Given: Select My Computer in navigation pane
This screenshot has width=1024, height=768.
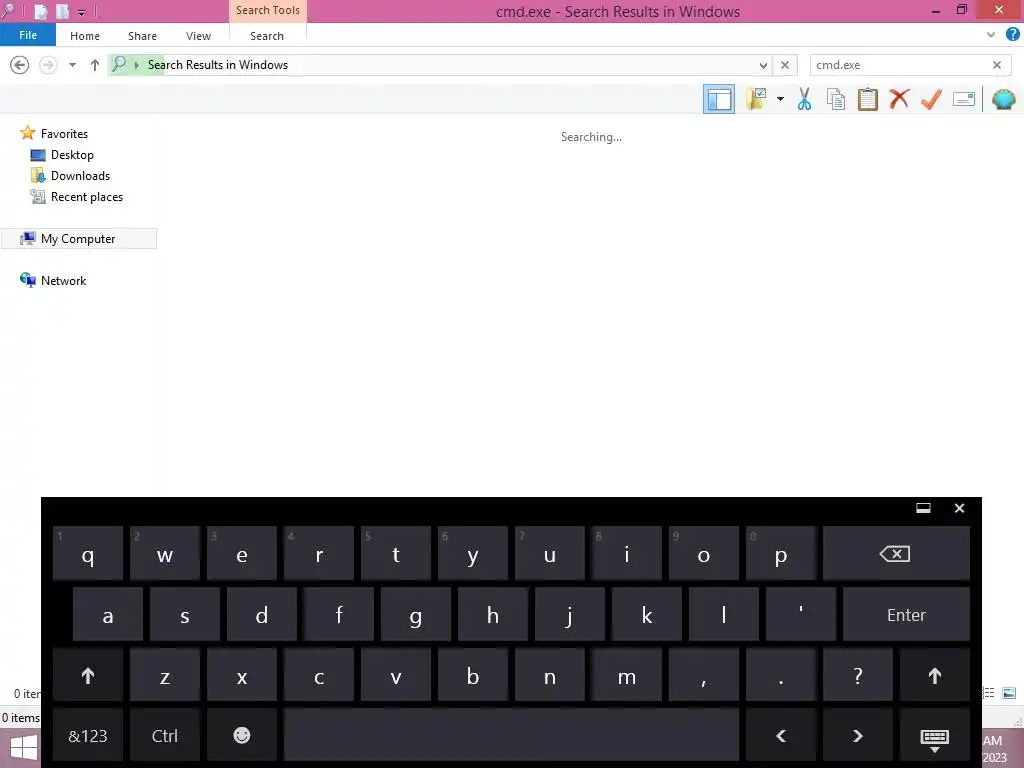Looking at the screenshot, I should 78,238.
